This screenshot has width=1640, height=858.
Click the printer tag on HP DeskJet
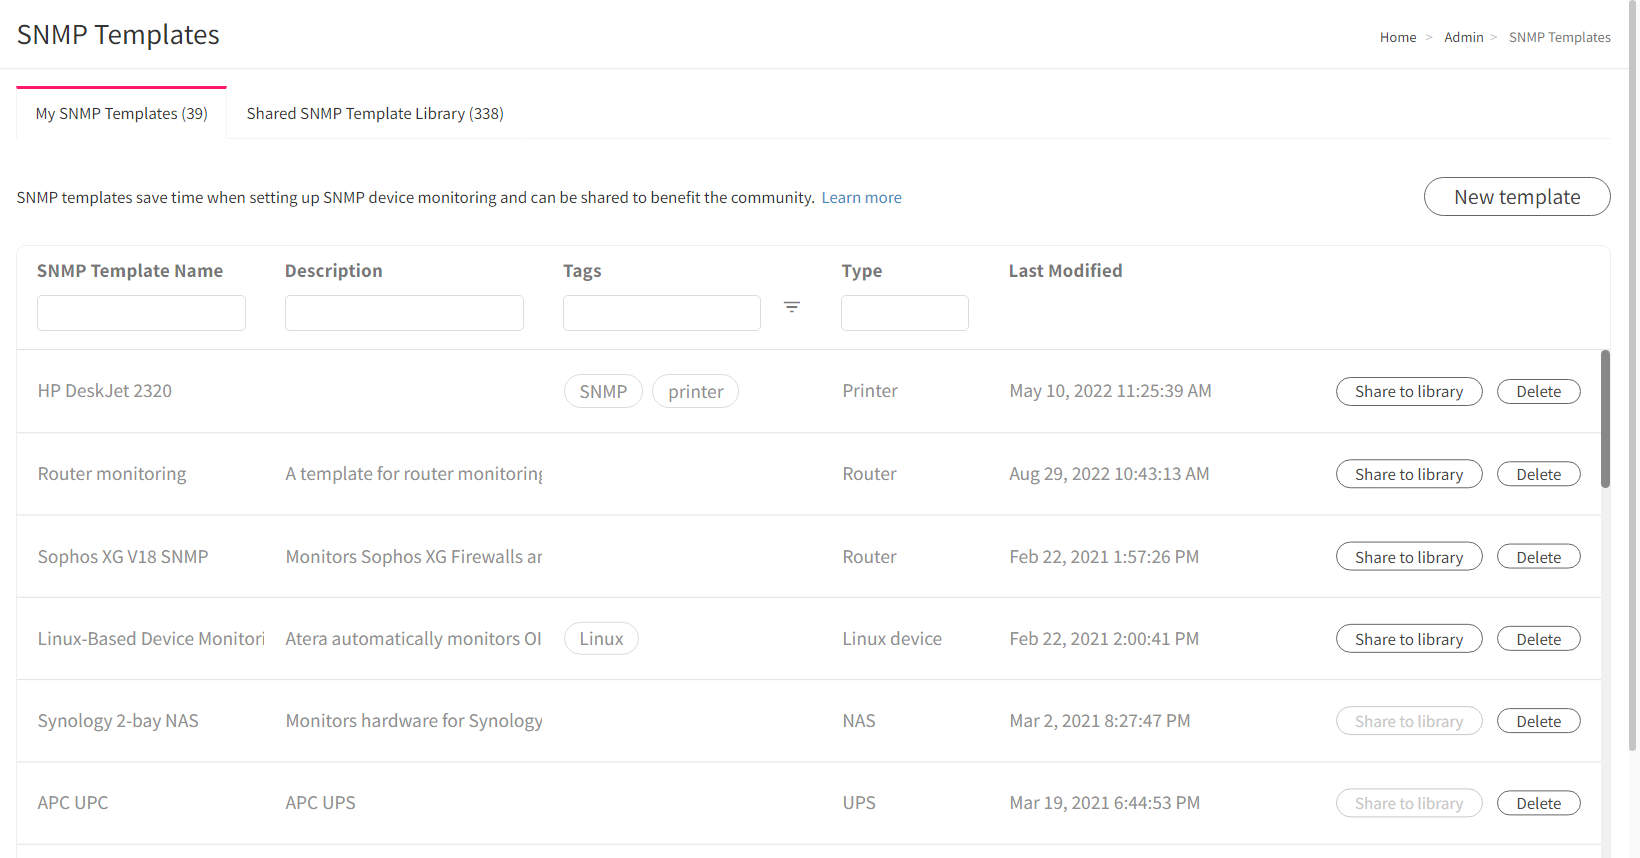point(695,392)
